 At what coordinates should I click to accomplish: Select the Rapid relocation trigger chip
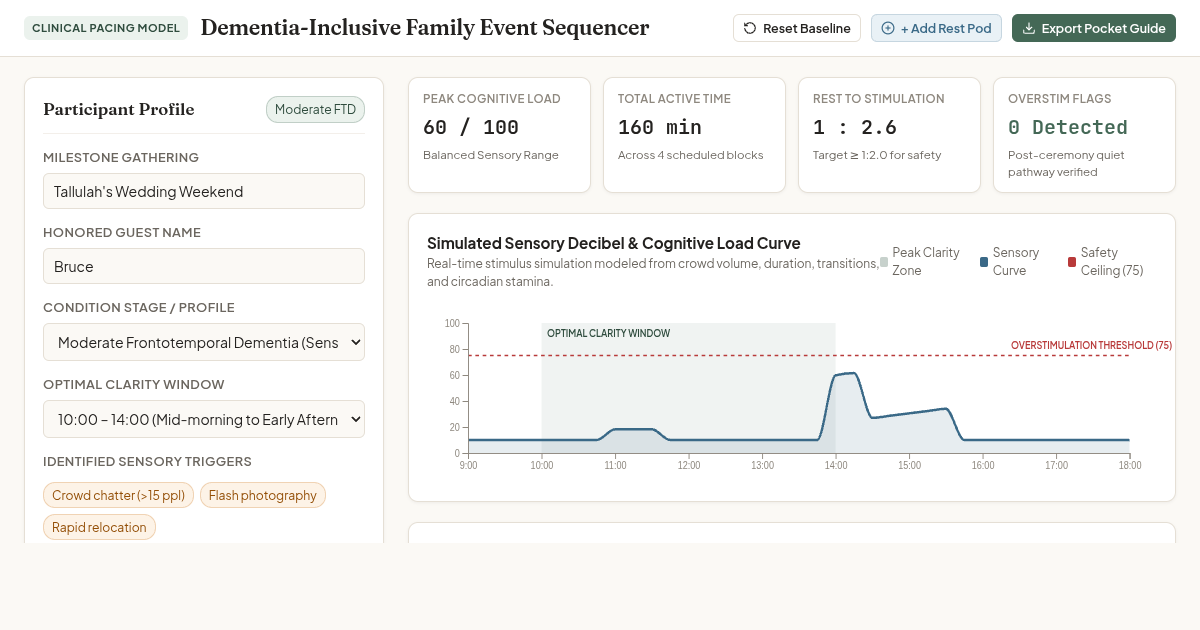tap(99, 527)
